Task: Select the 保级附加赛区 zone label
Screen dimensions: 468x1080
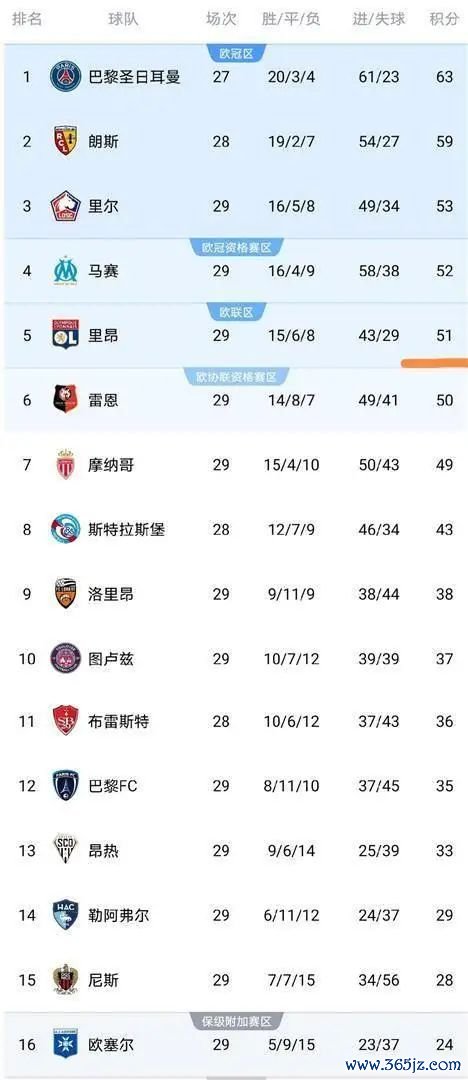Action: click(x=234, y=1021)
